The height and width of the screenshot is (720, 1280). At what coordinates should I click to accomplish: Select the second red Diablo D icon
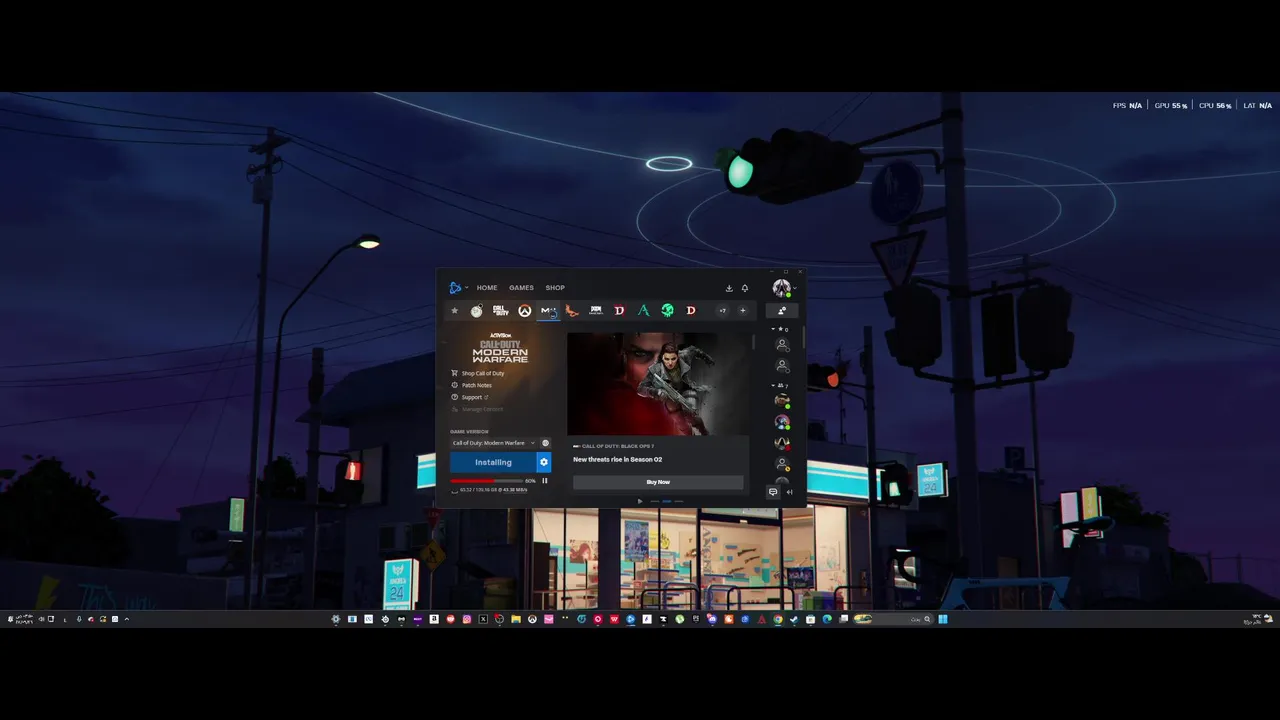[x=691, y=311]
